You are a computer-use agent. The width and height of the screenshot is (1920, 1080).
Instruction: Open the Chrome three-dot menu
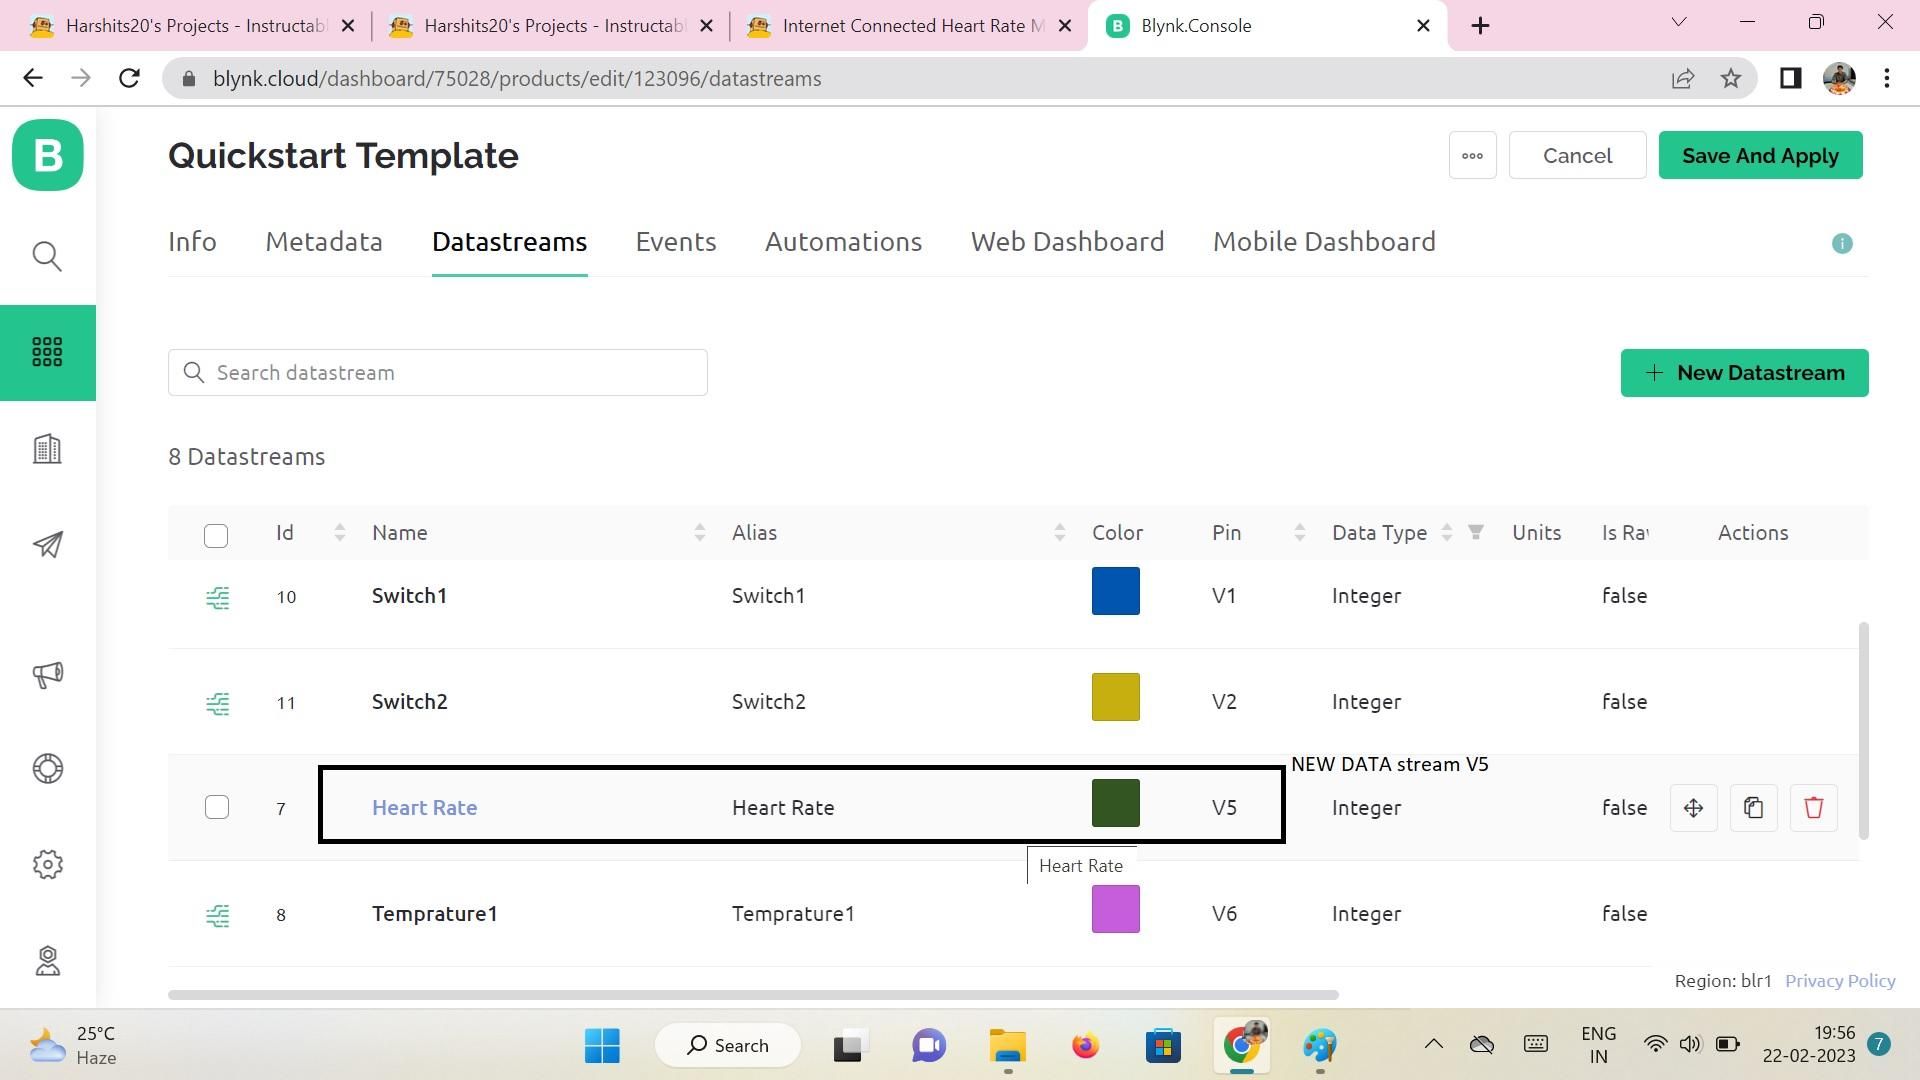(x=1887, y=78)
